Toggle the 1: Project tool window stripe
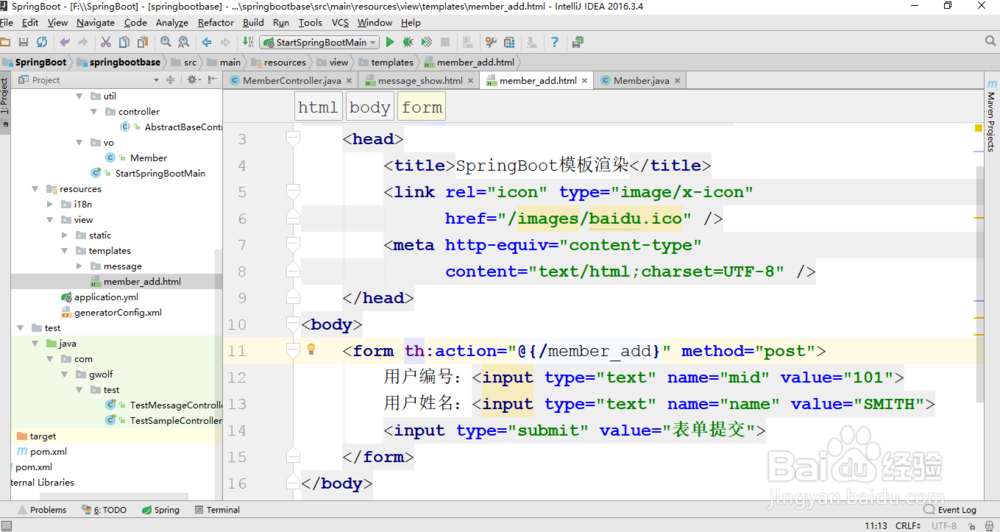The width and height of the screenshot is (1000, 532). [x=5, y=101]
